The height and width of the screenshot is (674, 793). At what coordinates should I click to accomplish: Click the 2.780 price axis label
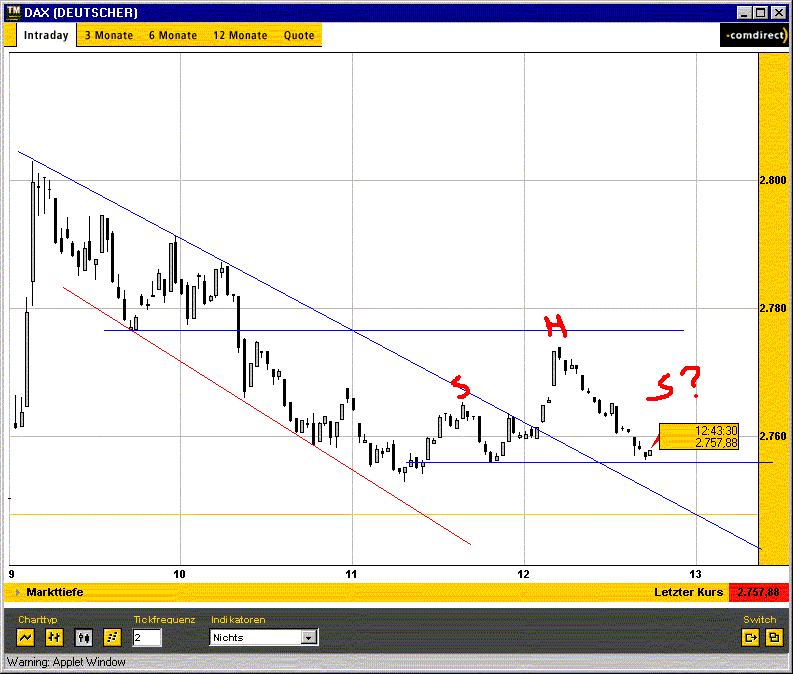click(773, 308)
